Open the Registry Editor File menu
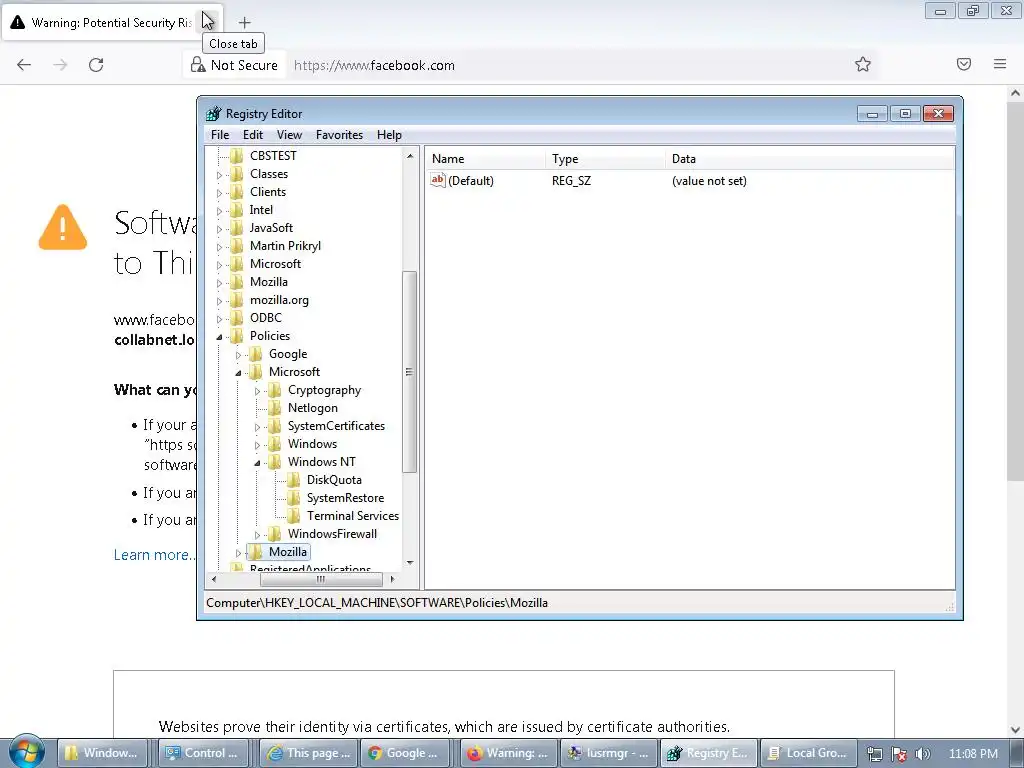The image size is (1024, 768). pos(220,135)
